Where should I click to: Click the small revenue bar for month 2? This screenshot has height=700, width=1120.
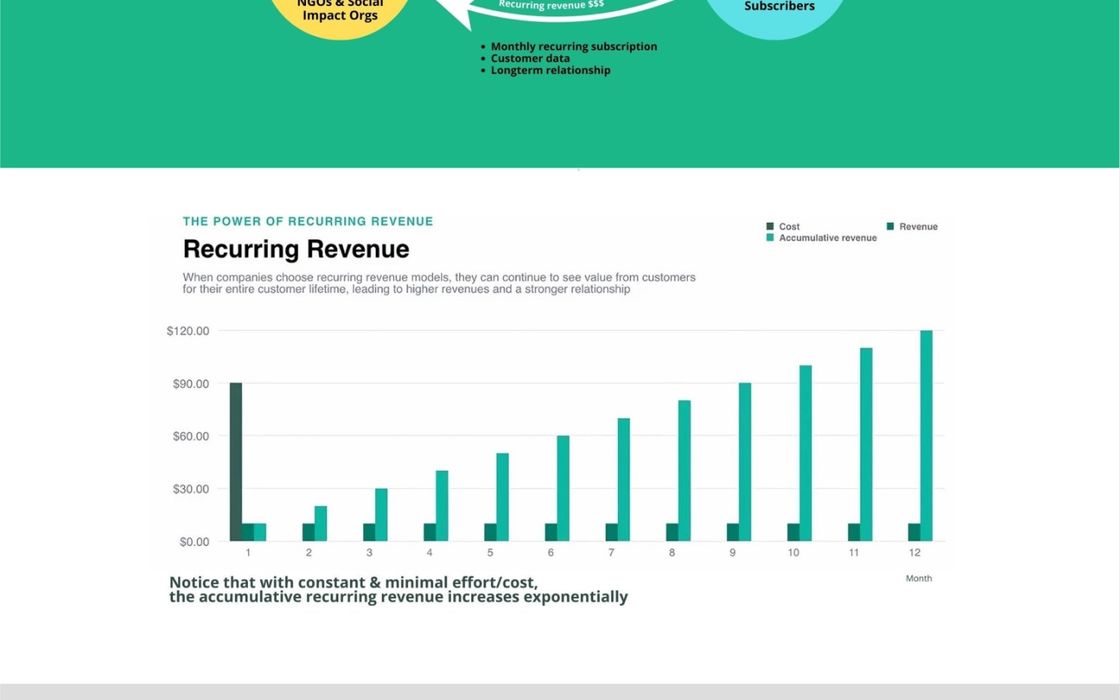pyautogui.click(x=309, y=533)
